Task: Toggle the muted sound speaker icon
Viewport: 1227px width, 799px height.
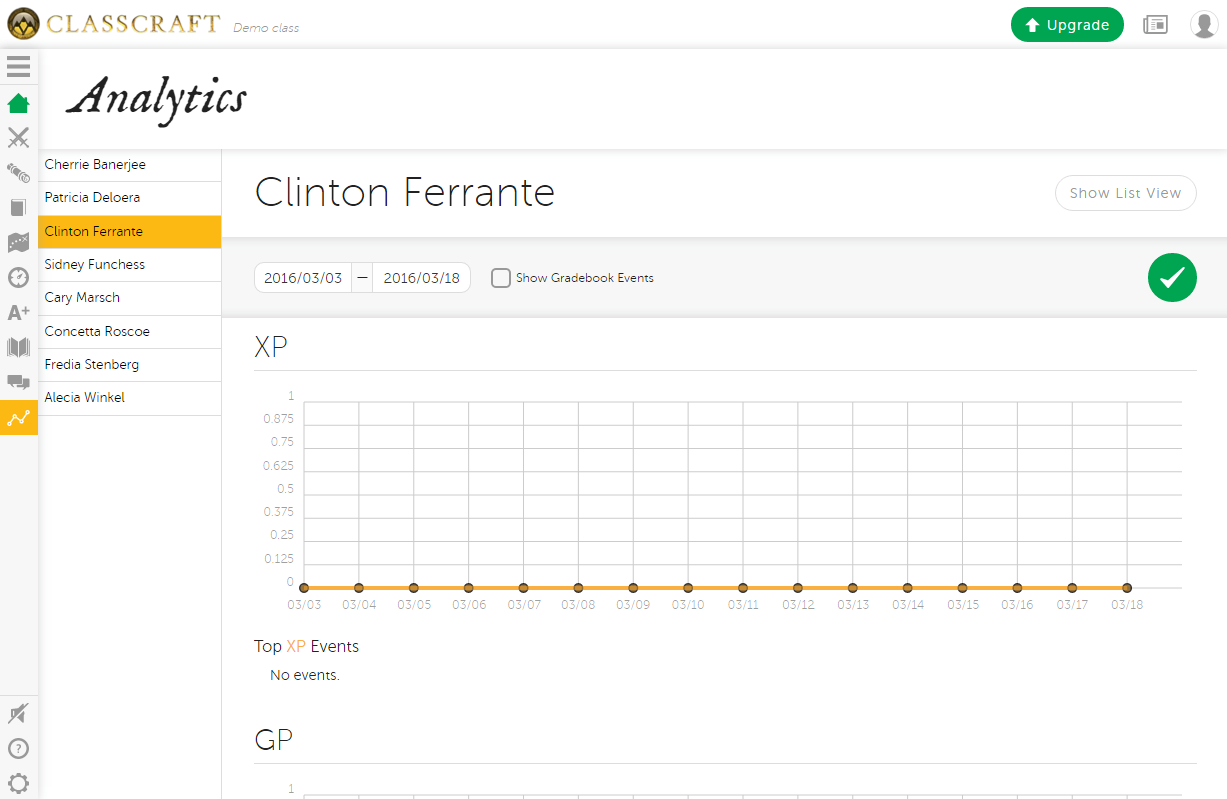Action: (x=18, y=714)
